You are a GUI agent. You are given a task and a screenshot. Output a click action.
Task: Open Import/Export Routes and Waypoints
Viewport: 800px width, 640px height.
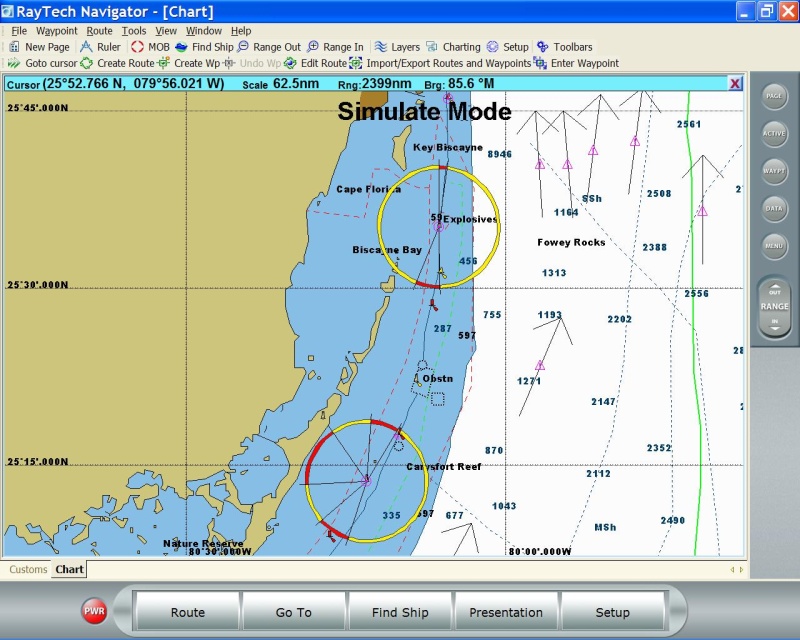pos(440,63)
